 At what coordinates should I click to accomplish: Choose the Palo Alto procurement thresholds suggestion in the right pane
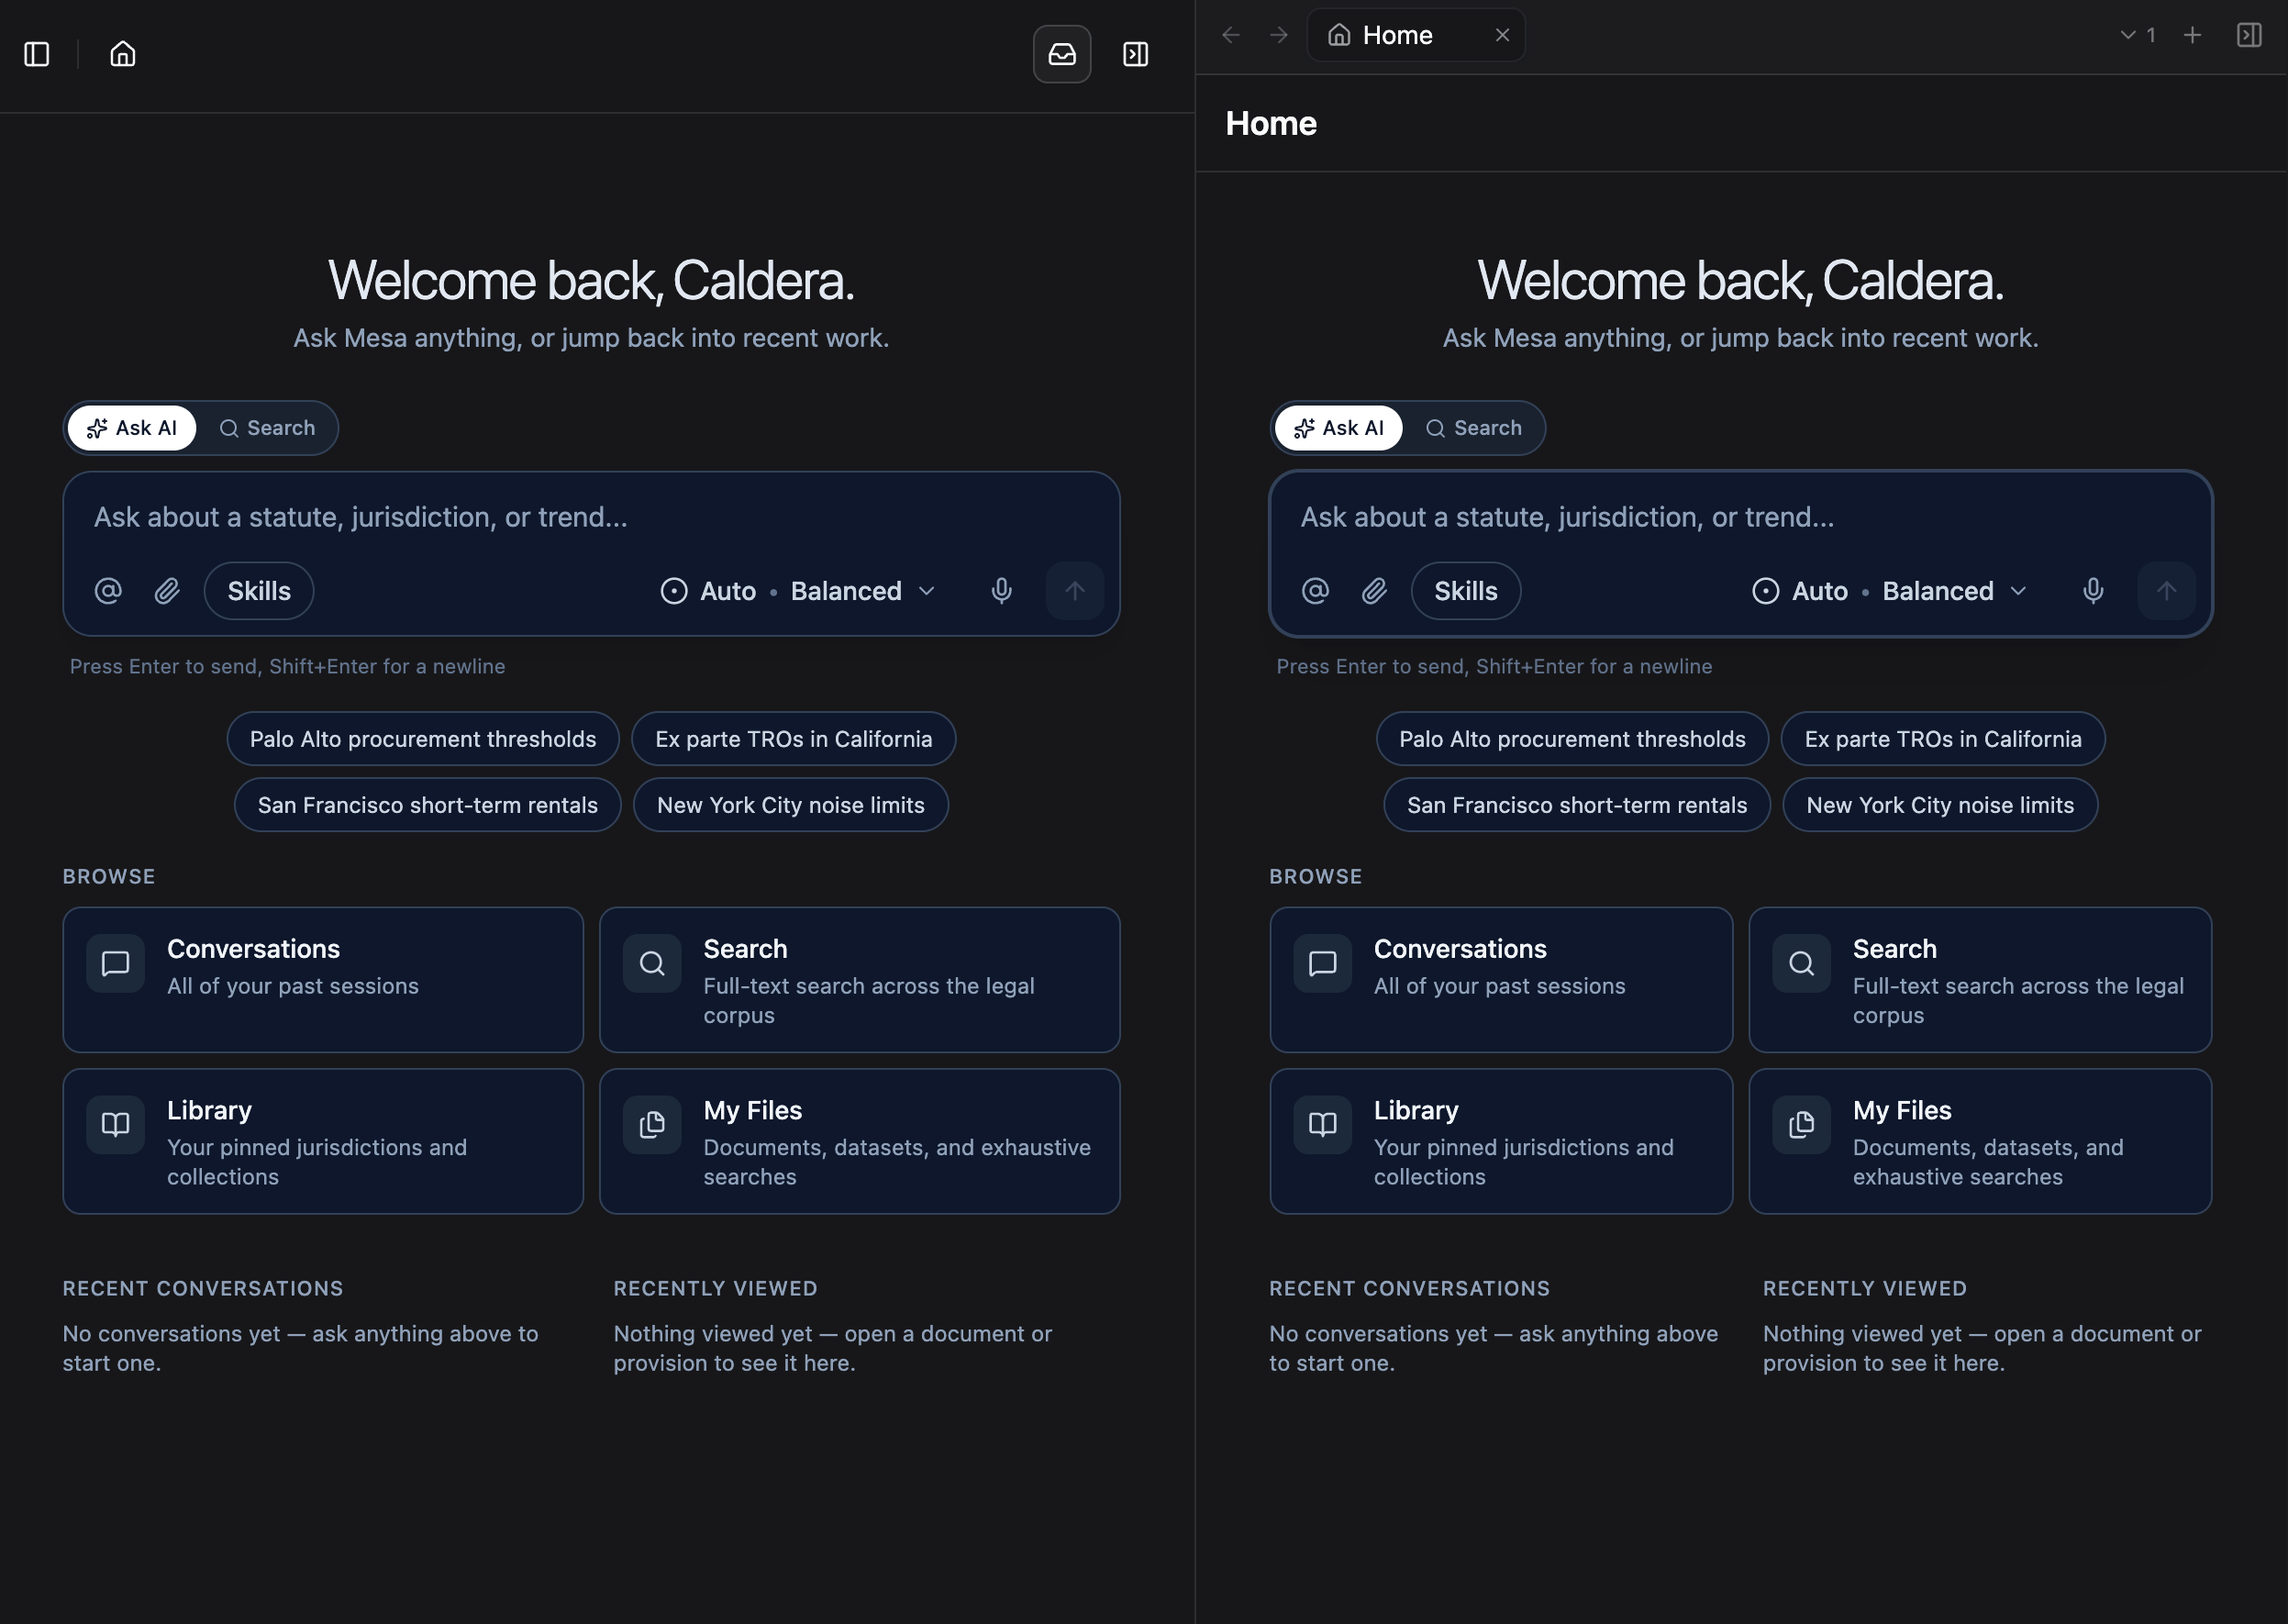click(1572, 739)
